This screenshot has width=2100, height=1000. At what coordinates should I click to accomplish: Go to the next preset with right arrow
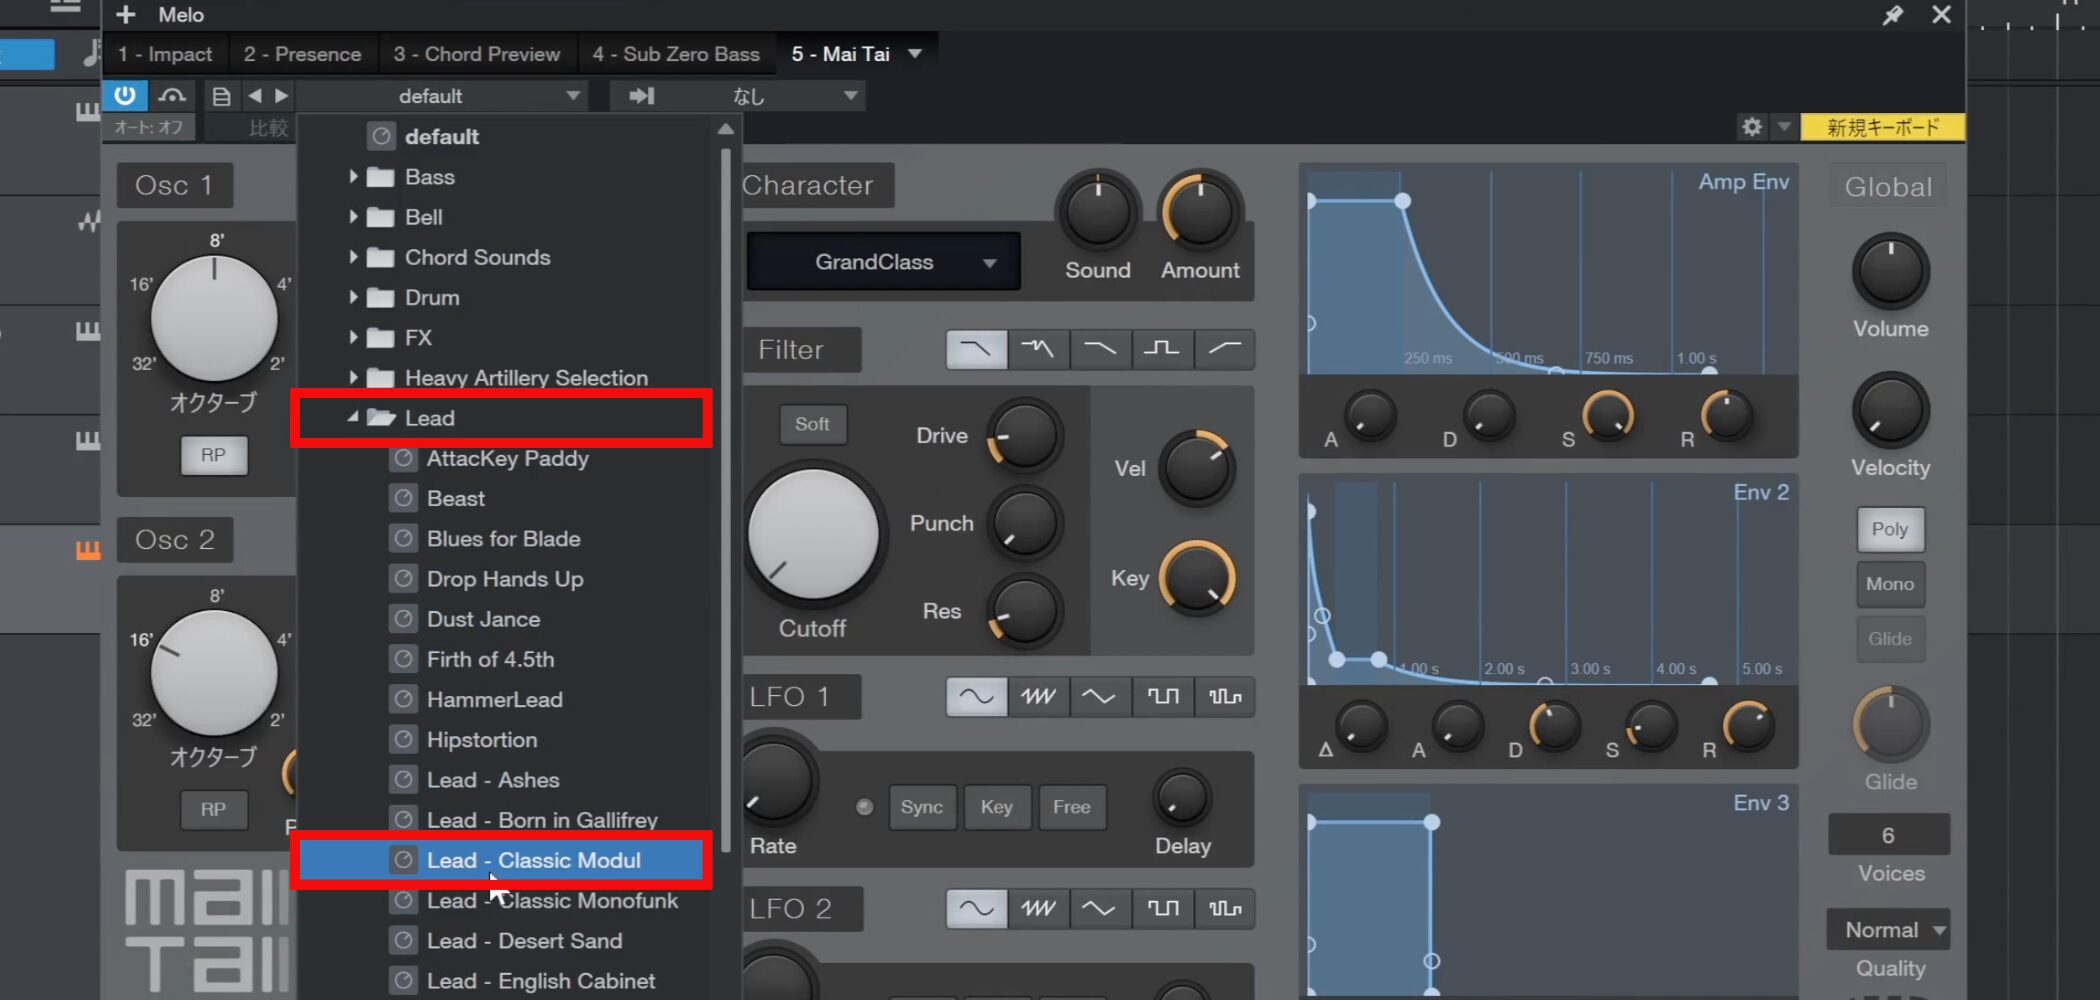click(282, 96)
